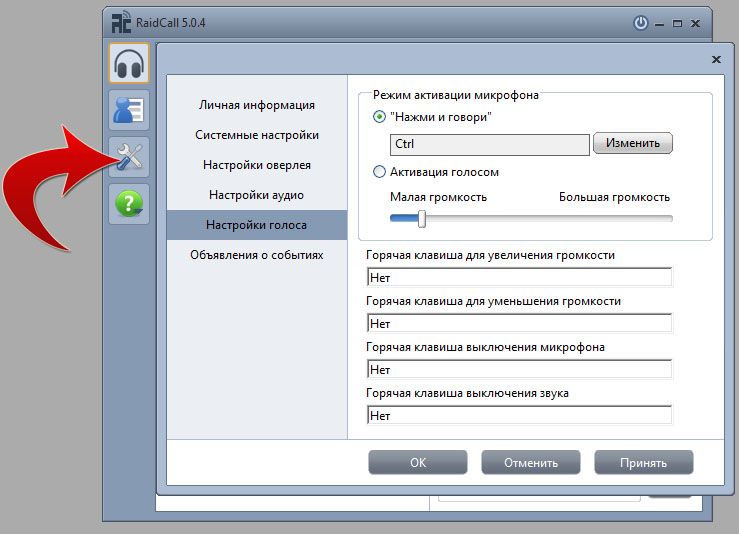Confirm settings with the OK button

pyautogui.click(x=418, y=462)
